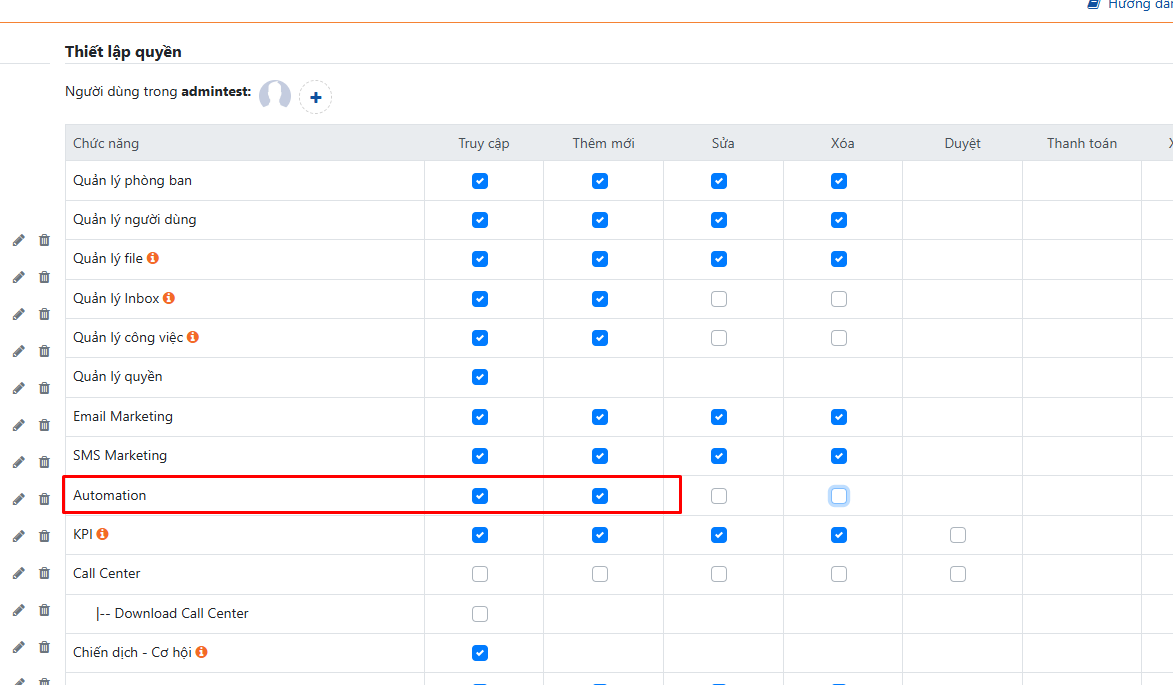Enable Sửa permission for Automation
The height and width of the screenshot is (685, 1173).
719,496
